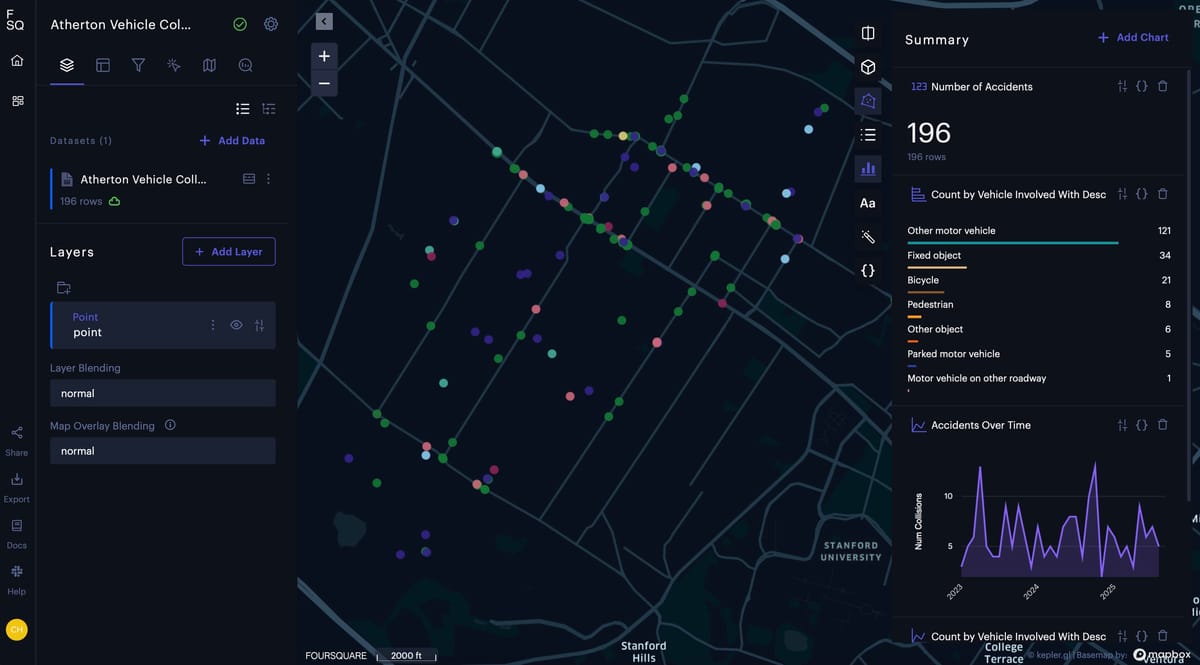Configure the Number of Accidents chart
1200x665 pixels.
1122,87
